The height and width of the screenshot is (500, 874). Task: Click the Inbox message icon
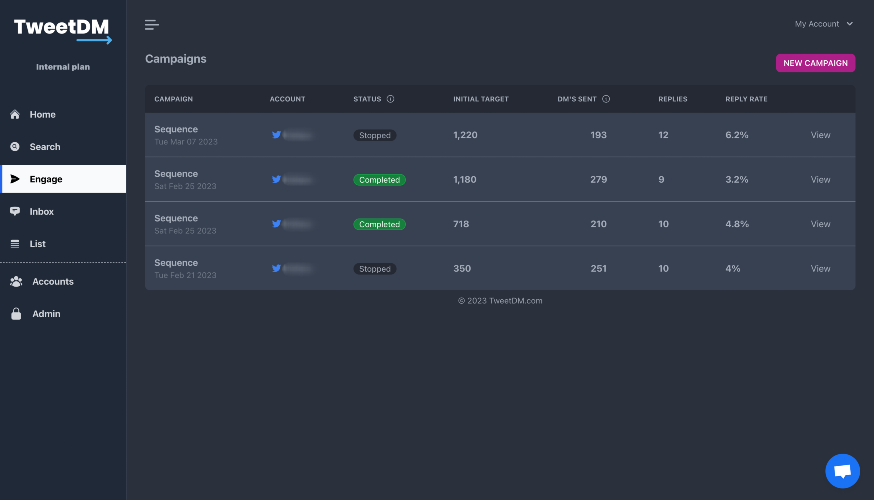click(x=15, y=211)
